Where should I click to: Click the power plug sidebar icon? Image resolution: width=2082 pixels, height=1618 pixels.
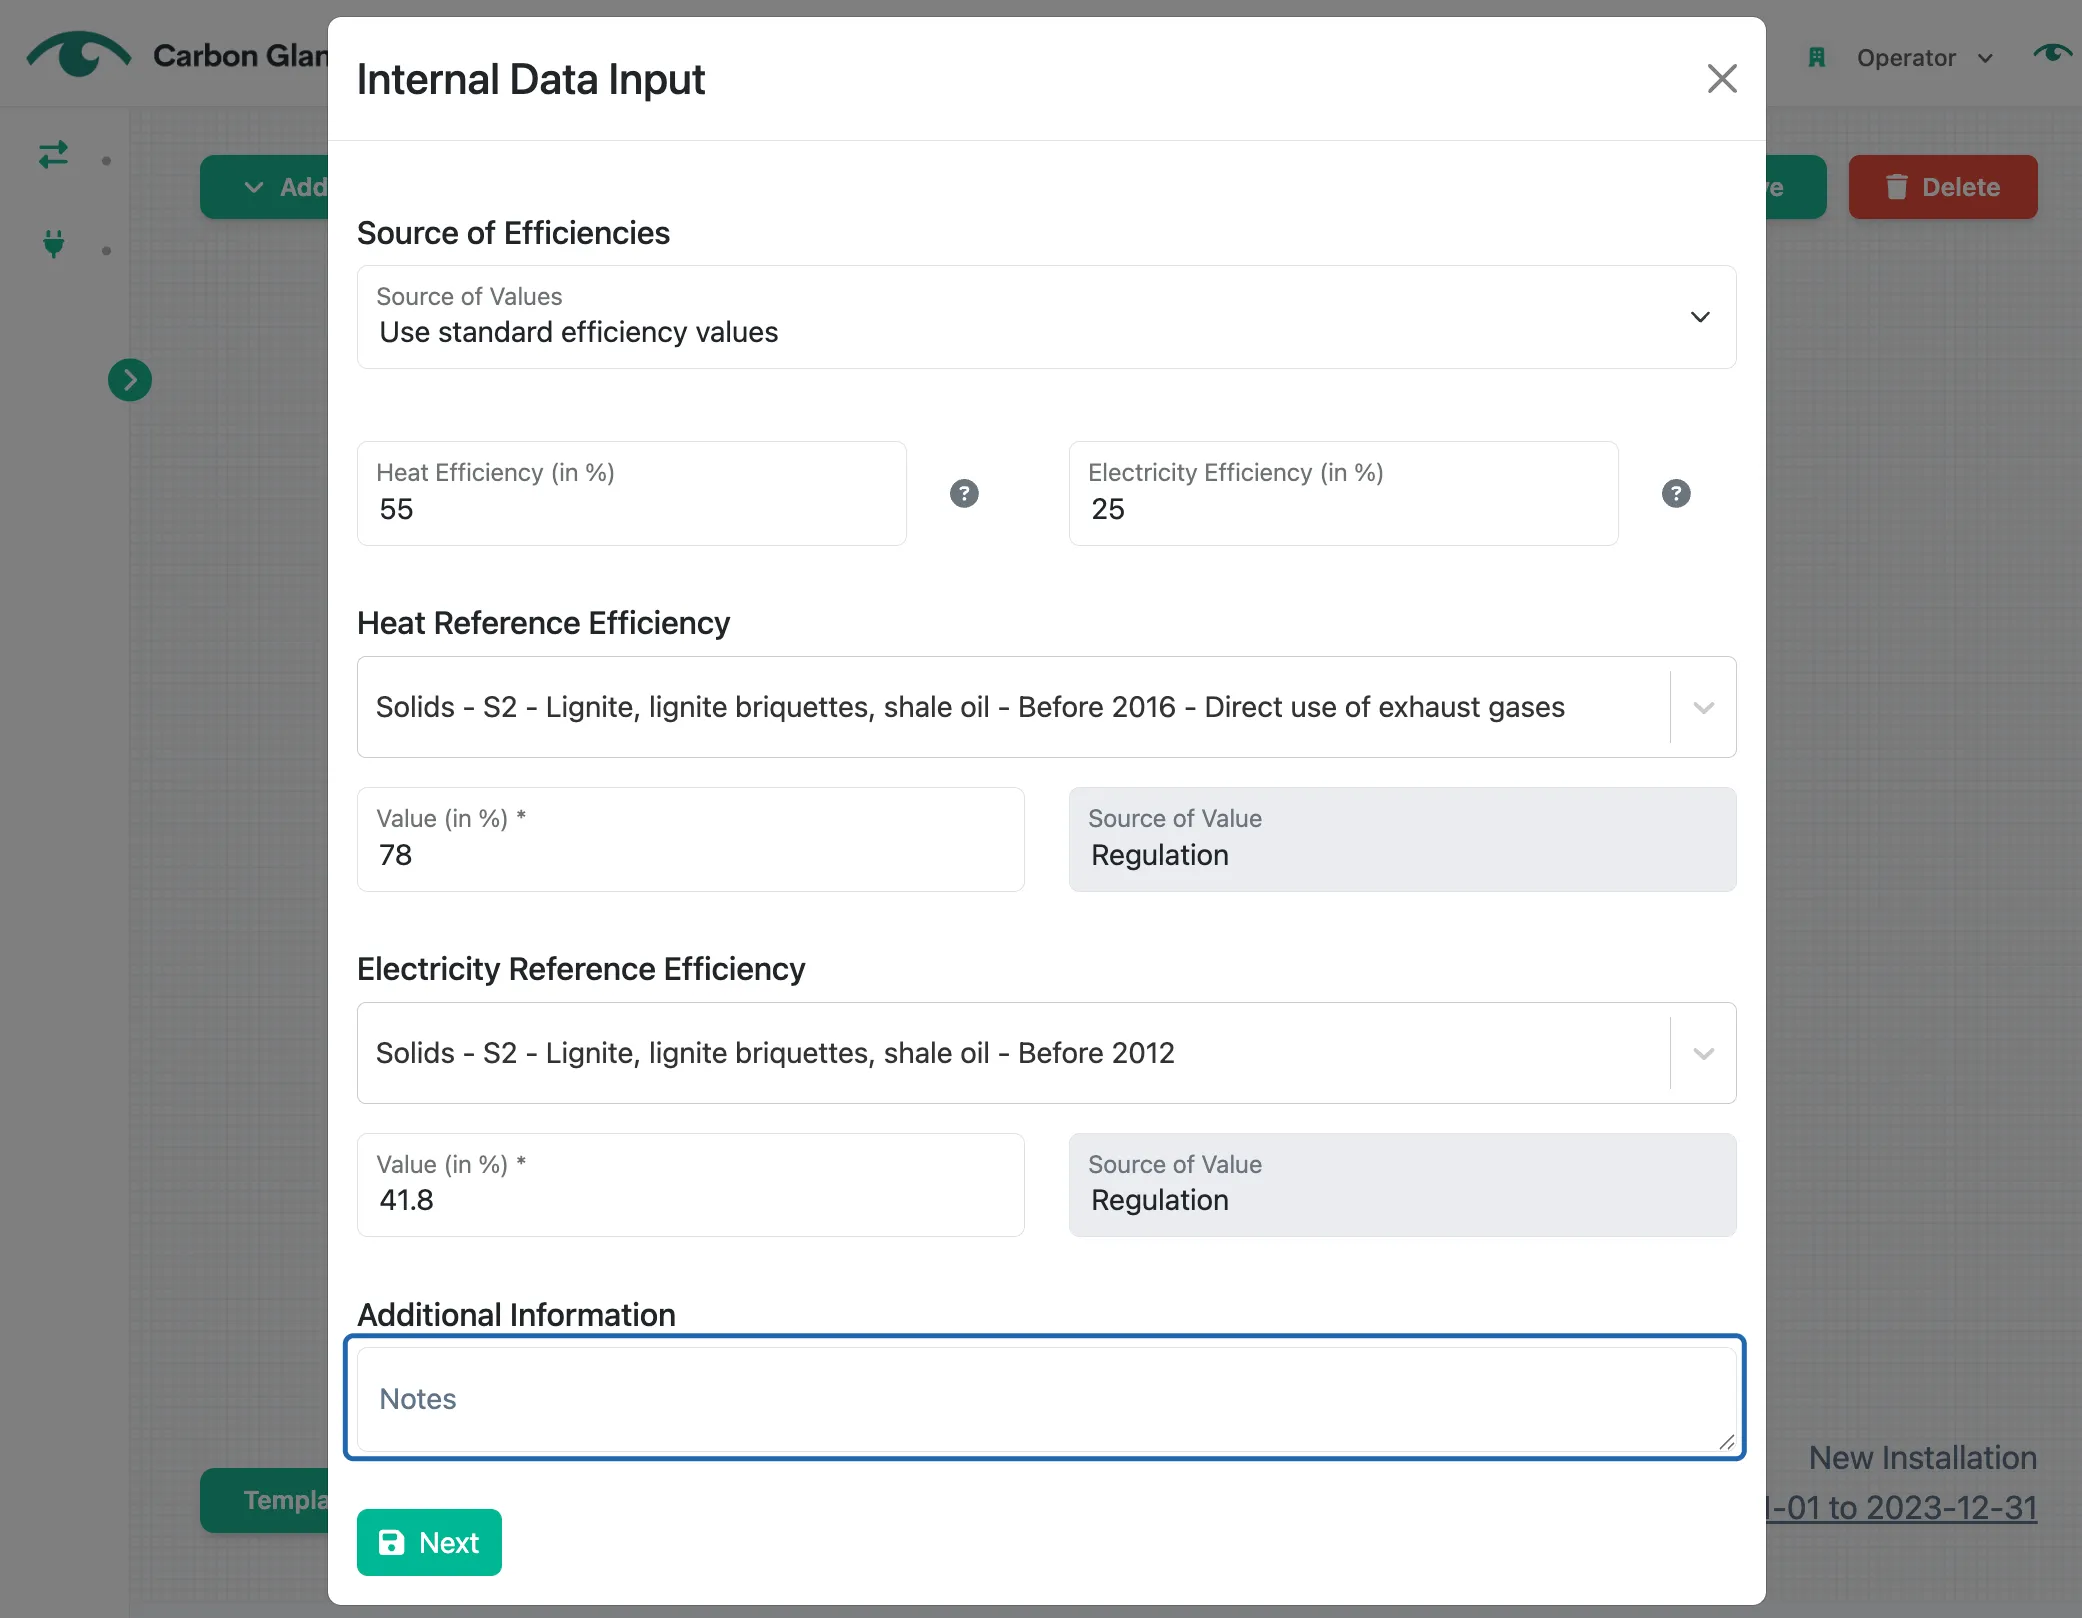[54, 244]
